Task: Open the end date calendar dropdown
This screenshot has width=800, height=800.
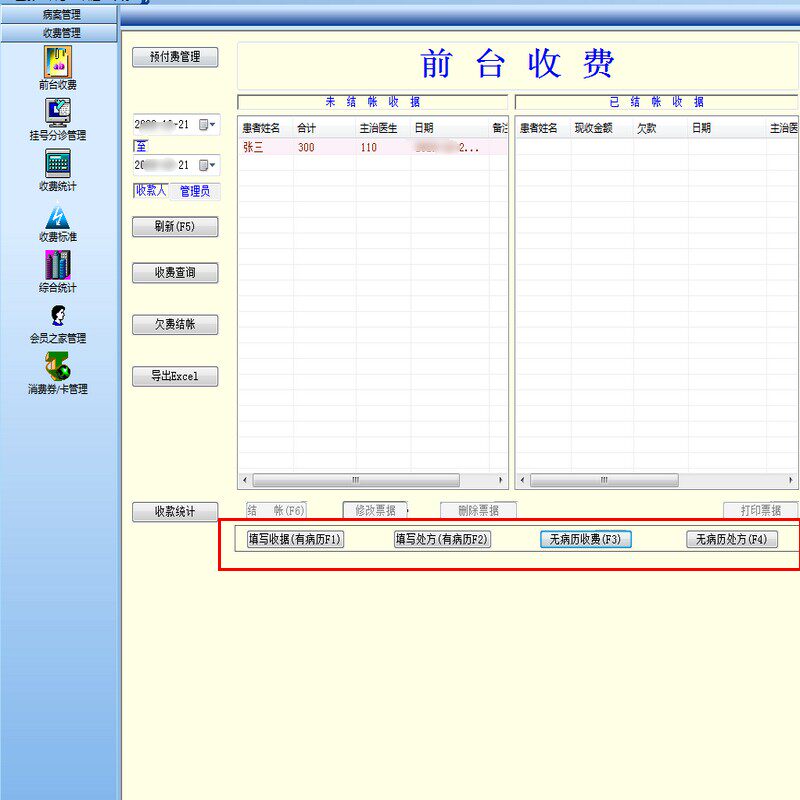Action: 207,165
